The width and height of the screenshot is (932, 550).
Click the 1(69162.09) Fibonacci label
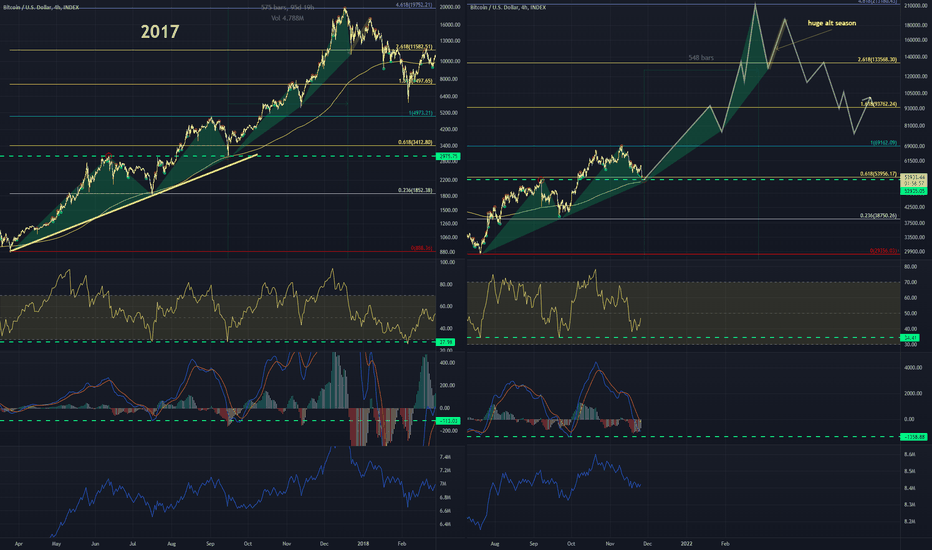(883, 143)
